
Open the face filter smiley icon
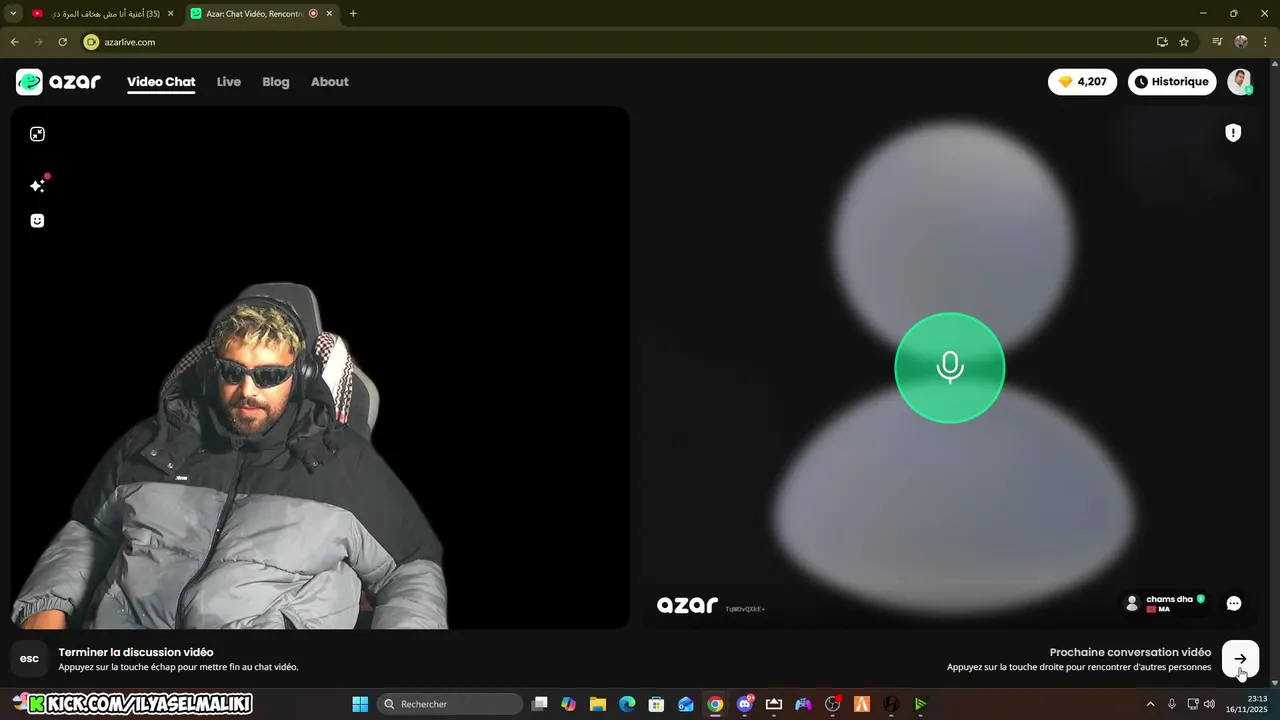click(37, 221)
